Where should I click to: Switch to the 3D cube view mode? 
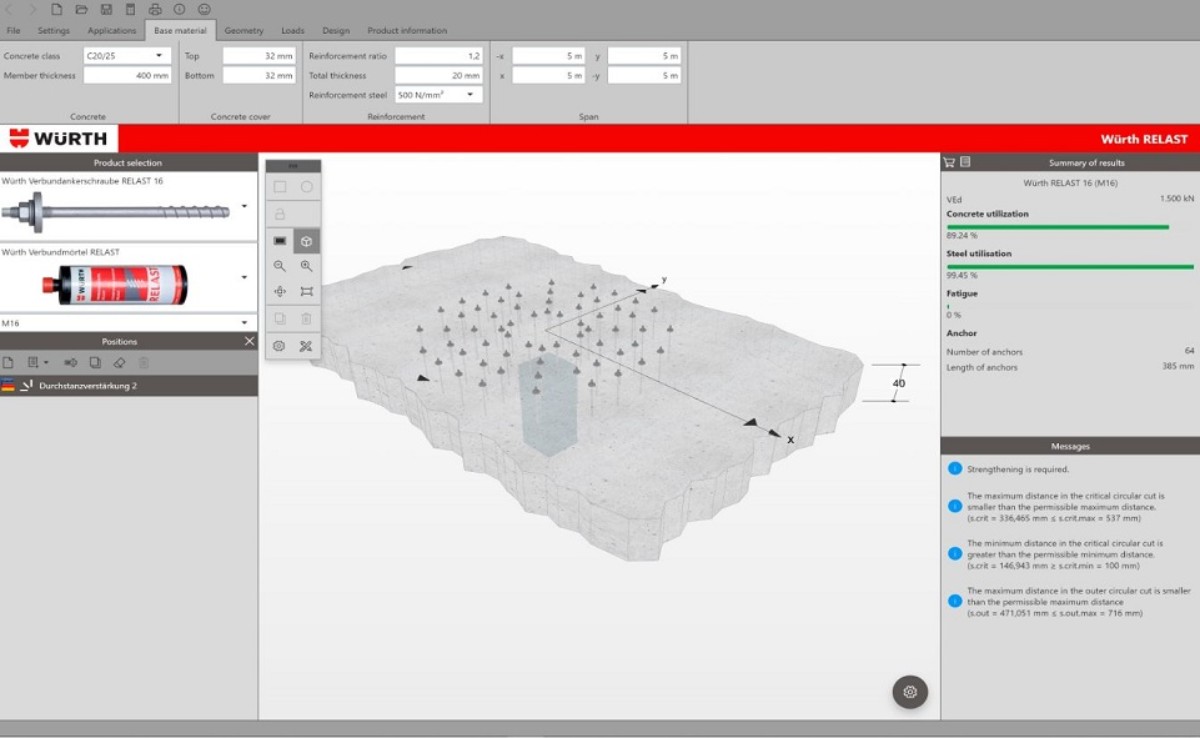(307, 241)
